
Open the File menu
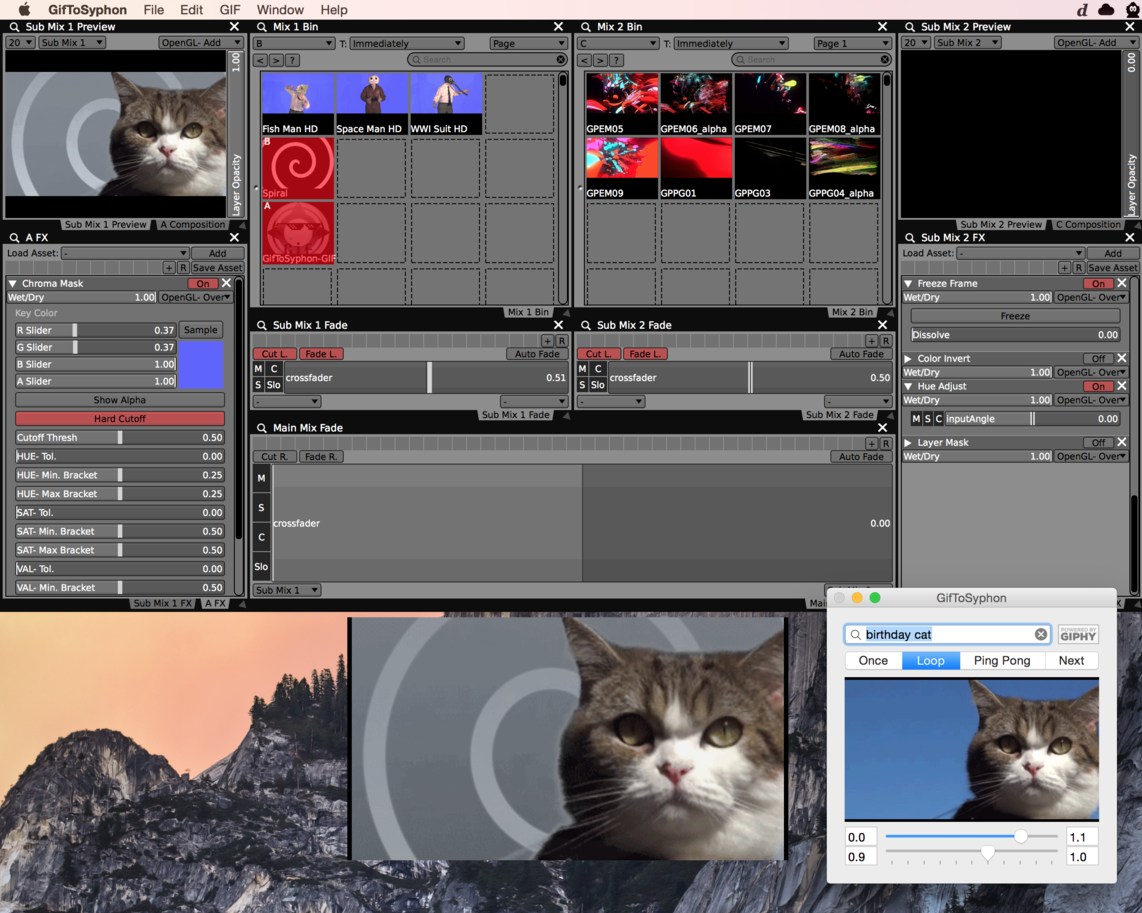pos(154,9)
